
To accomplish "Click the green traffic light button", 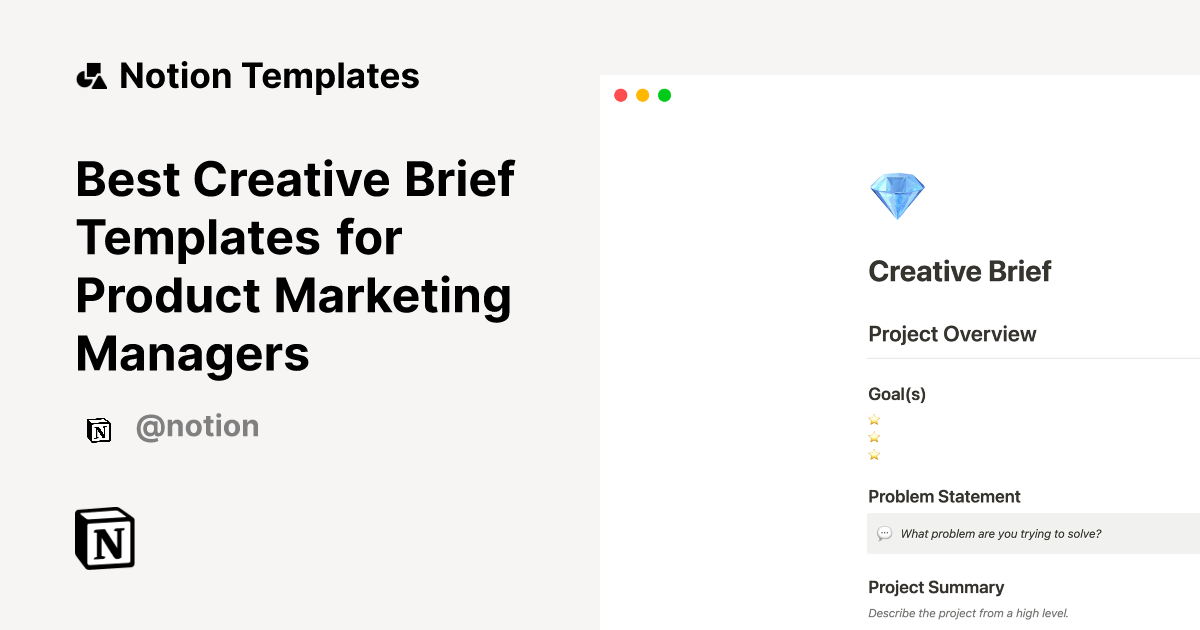I will [664, 94].
